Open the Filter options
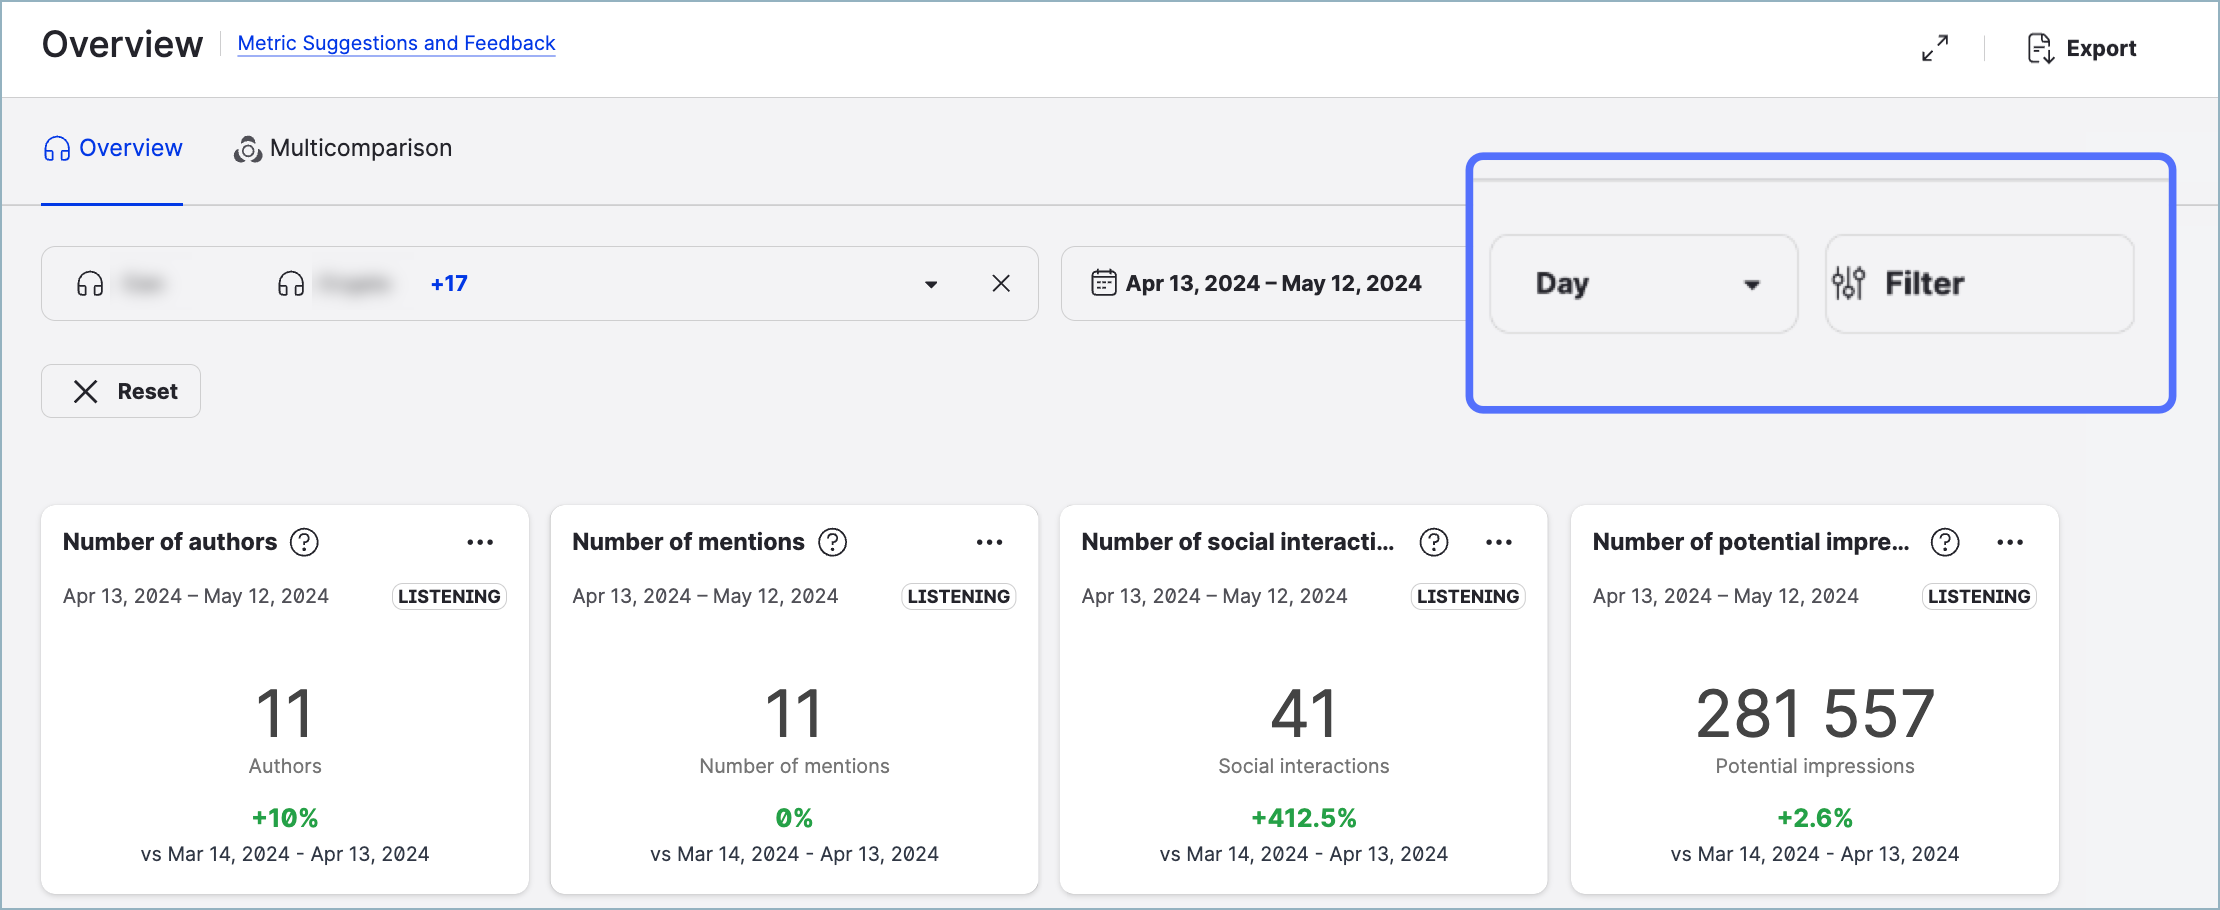 click(x=1978, y=284)
